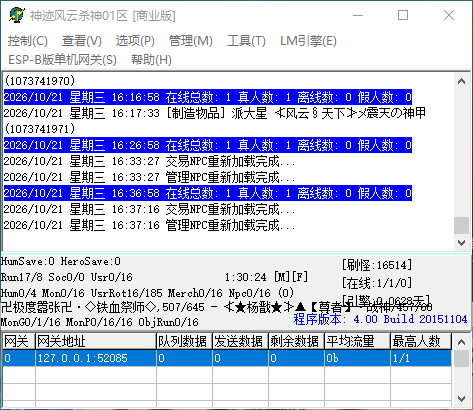Click the HumSave:0 HeroSave:0 status text

[61, 261]
